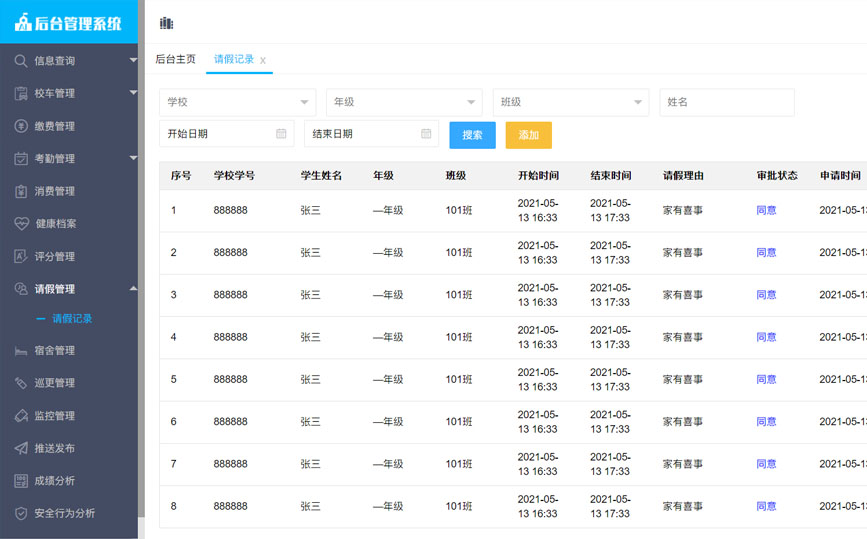Open the 健康档案 menu label
This screenshot has width=867, height=539.
(x=56, y=224)
